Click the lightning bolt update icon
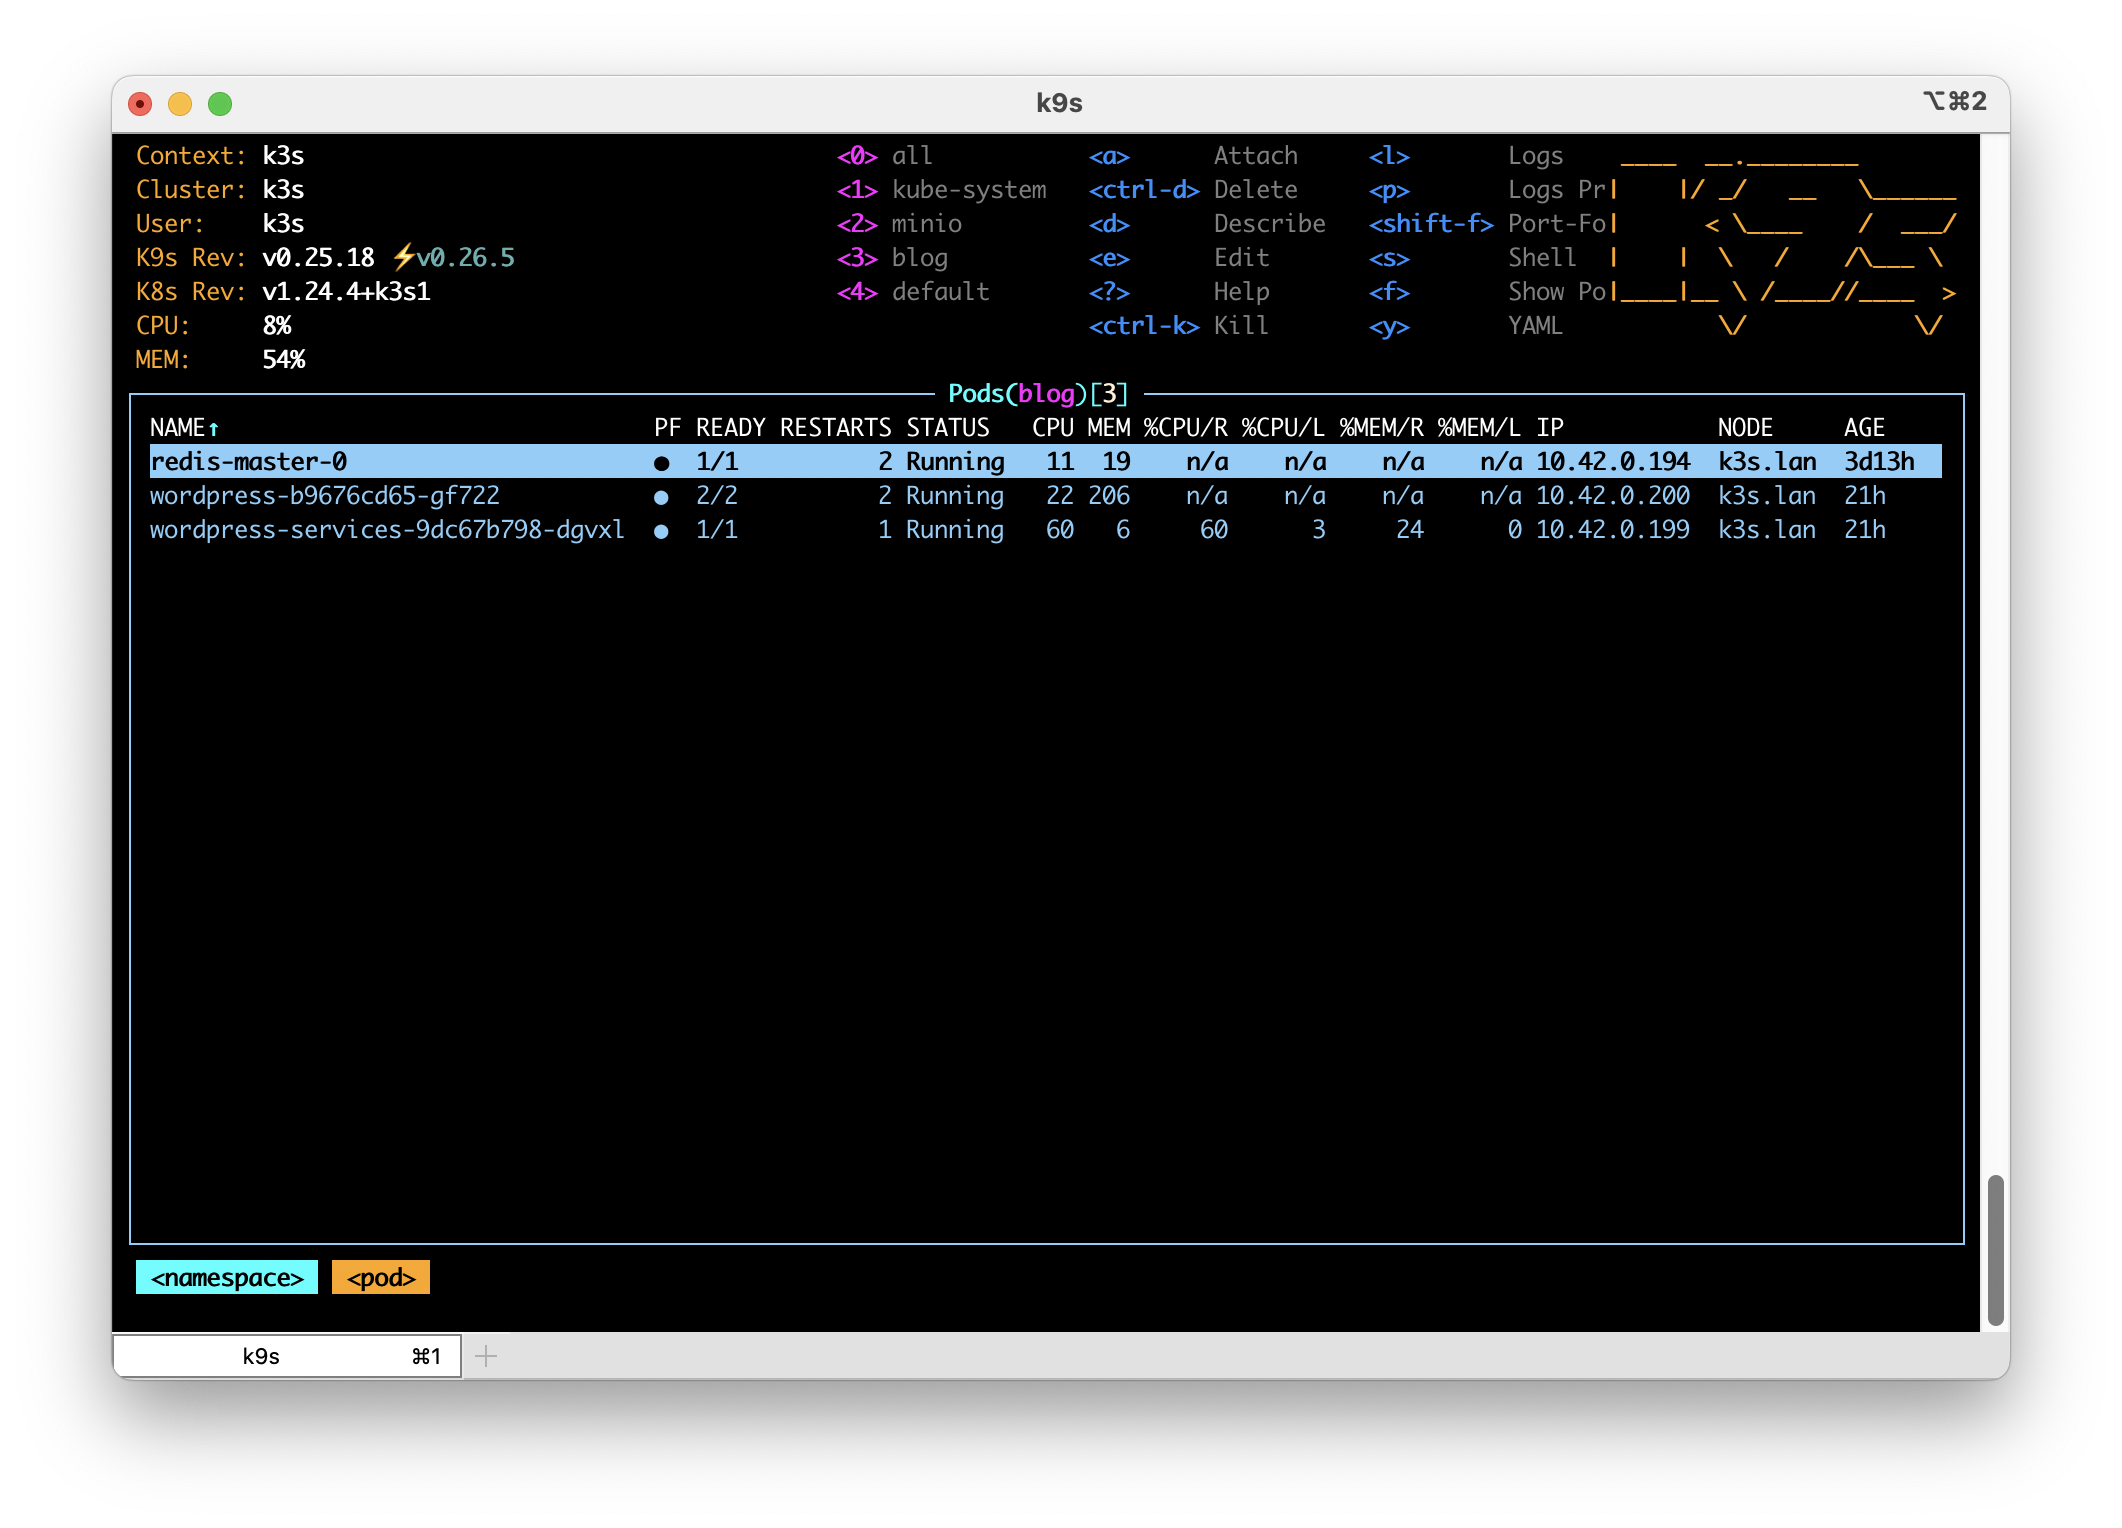The height and width of the screenshot is (1528, 2122). (403, 257)
